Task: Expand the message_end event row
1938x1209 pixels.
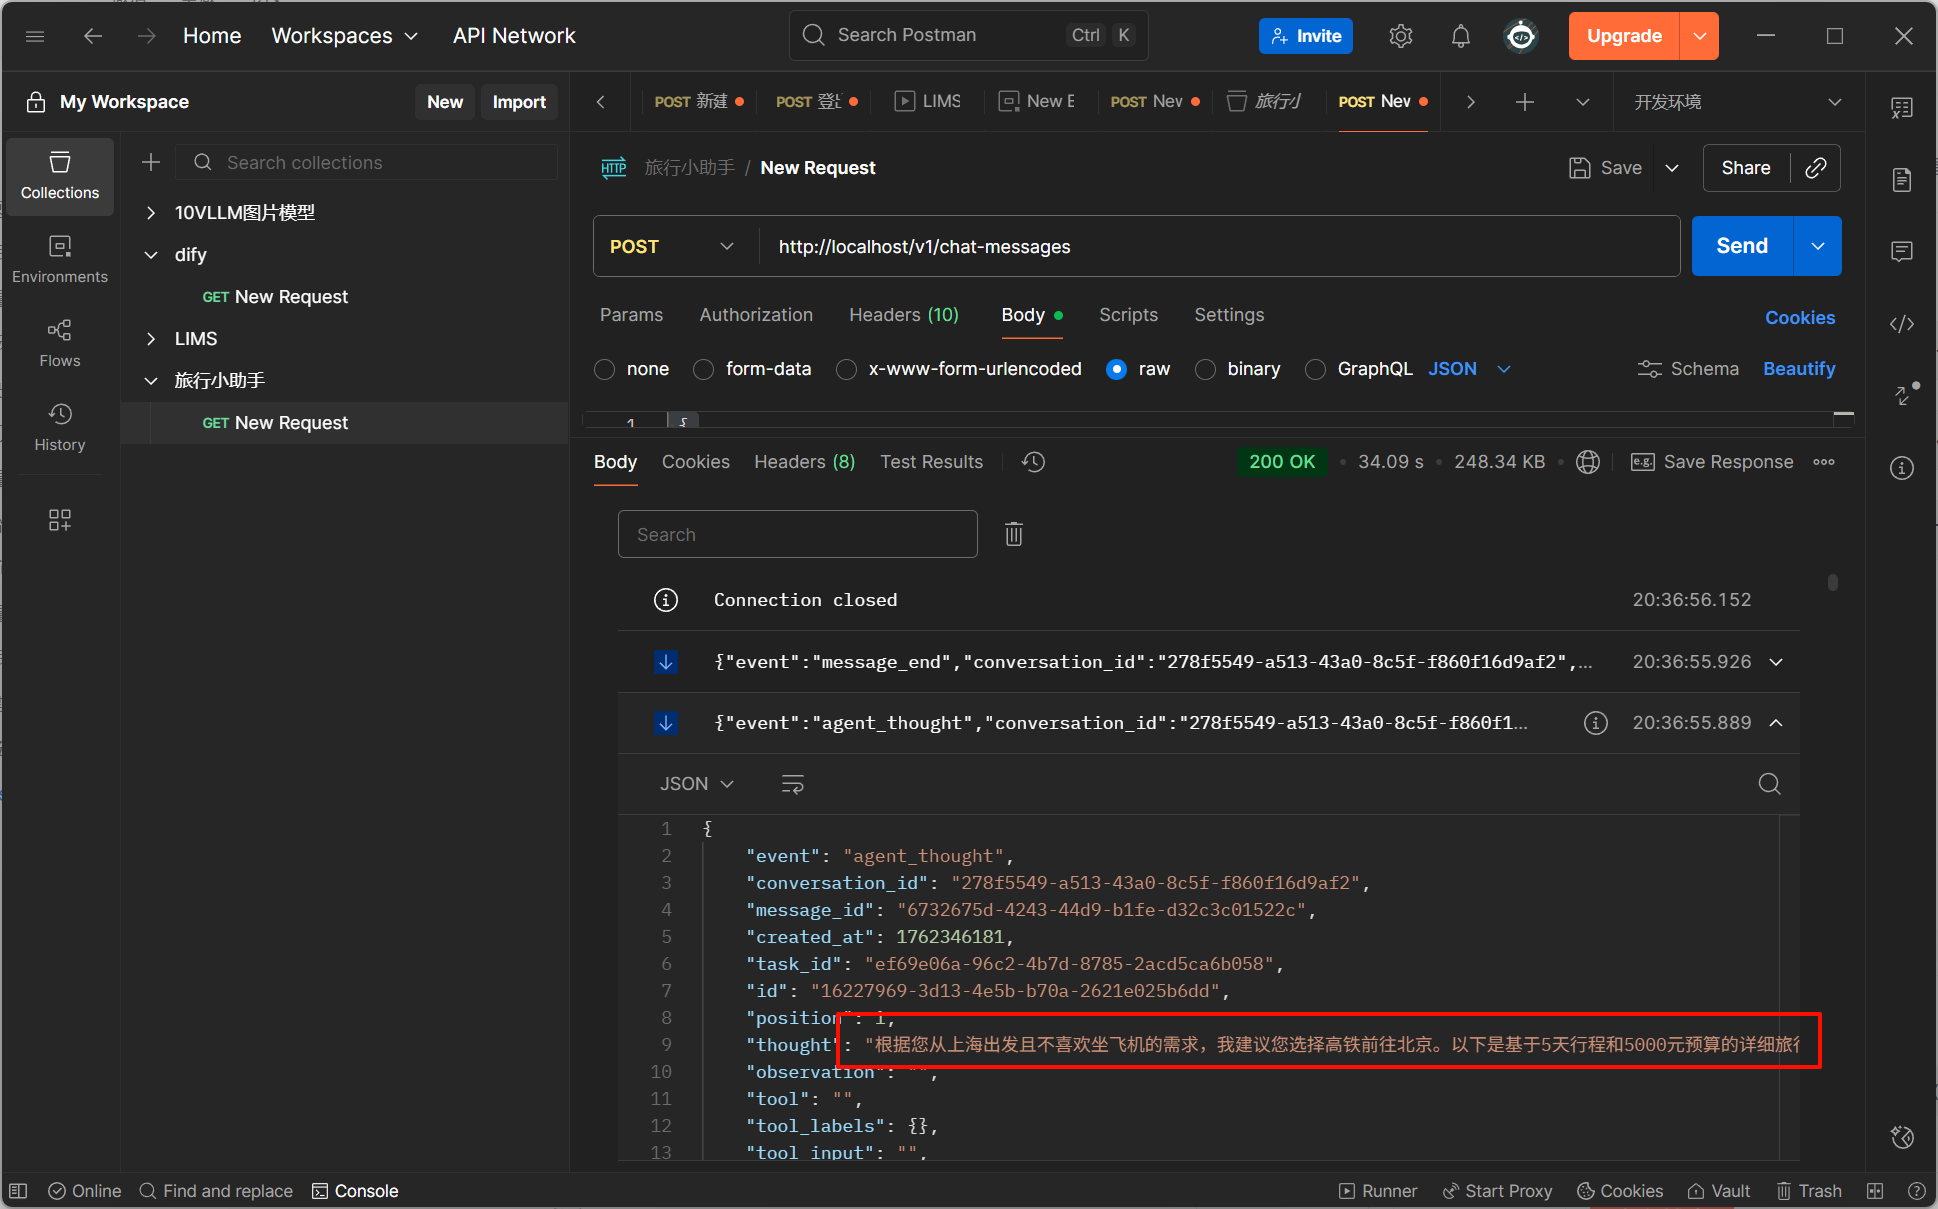Action: coord(1776,662)
